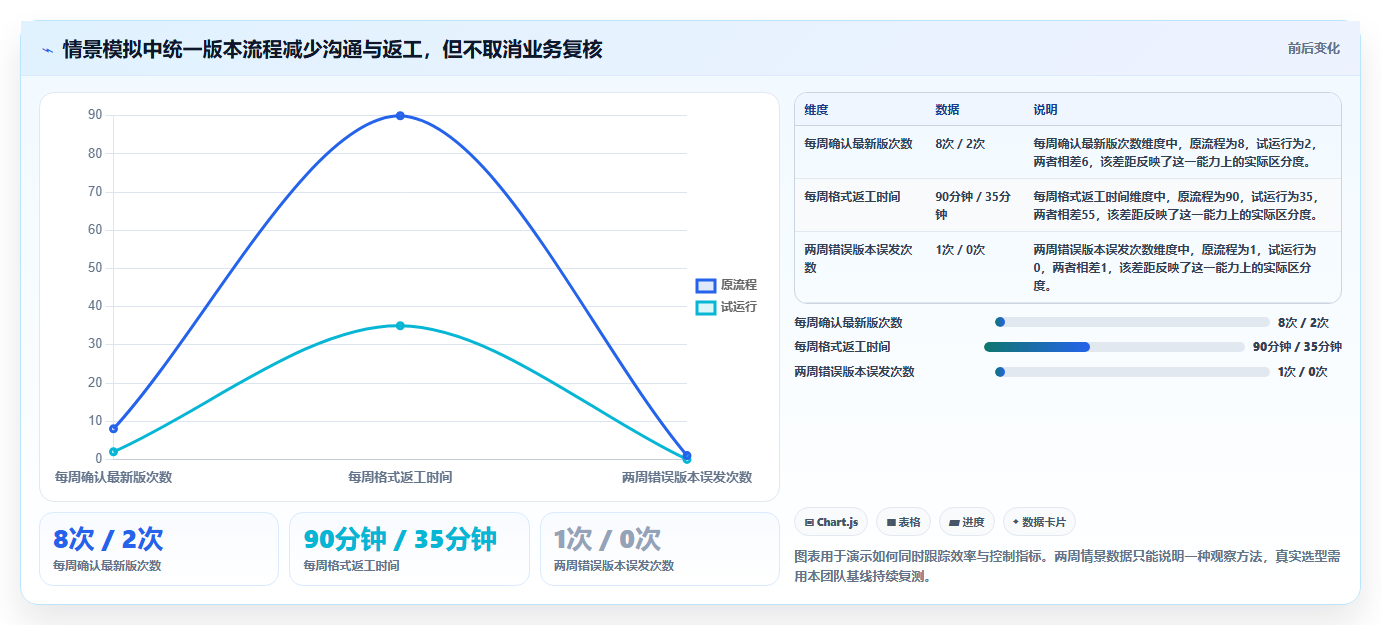Screen dimensions: 1381x625
Task: Click table cell 每周格式返工时间
Action: point(852,197)
